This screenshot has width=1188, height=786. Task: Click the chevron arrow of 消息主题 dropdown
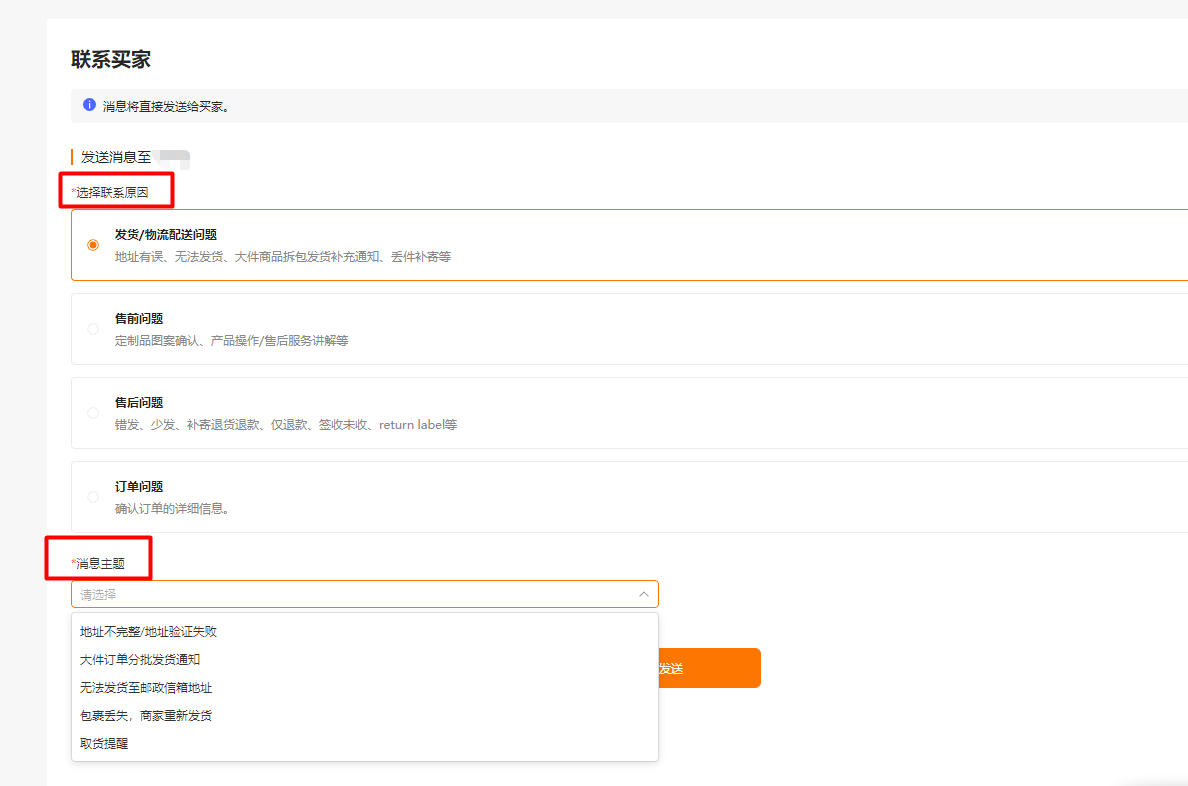coord(643,594)
